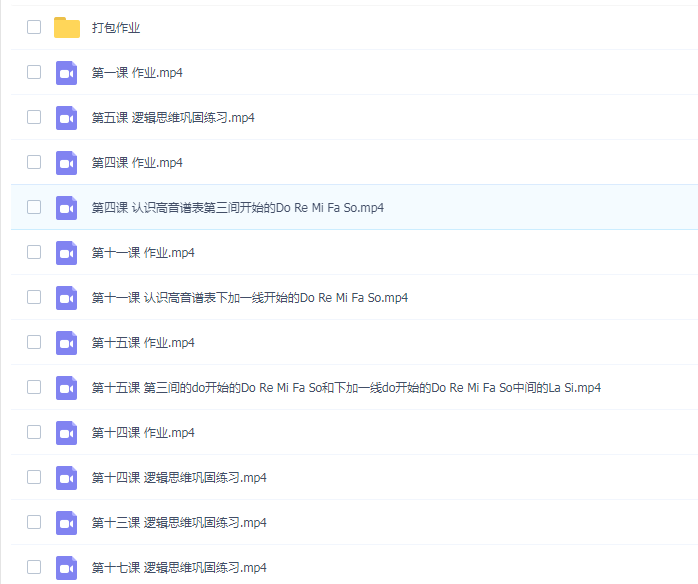Select checkbox for 第十五课 作业.mp4
698x584 pixels.
[x=34, y=341]
